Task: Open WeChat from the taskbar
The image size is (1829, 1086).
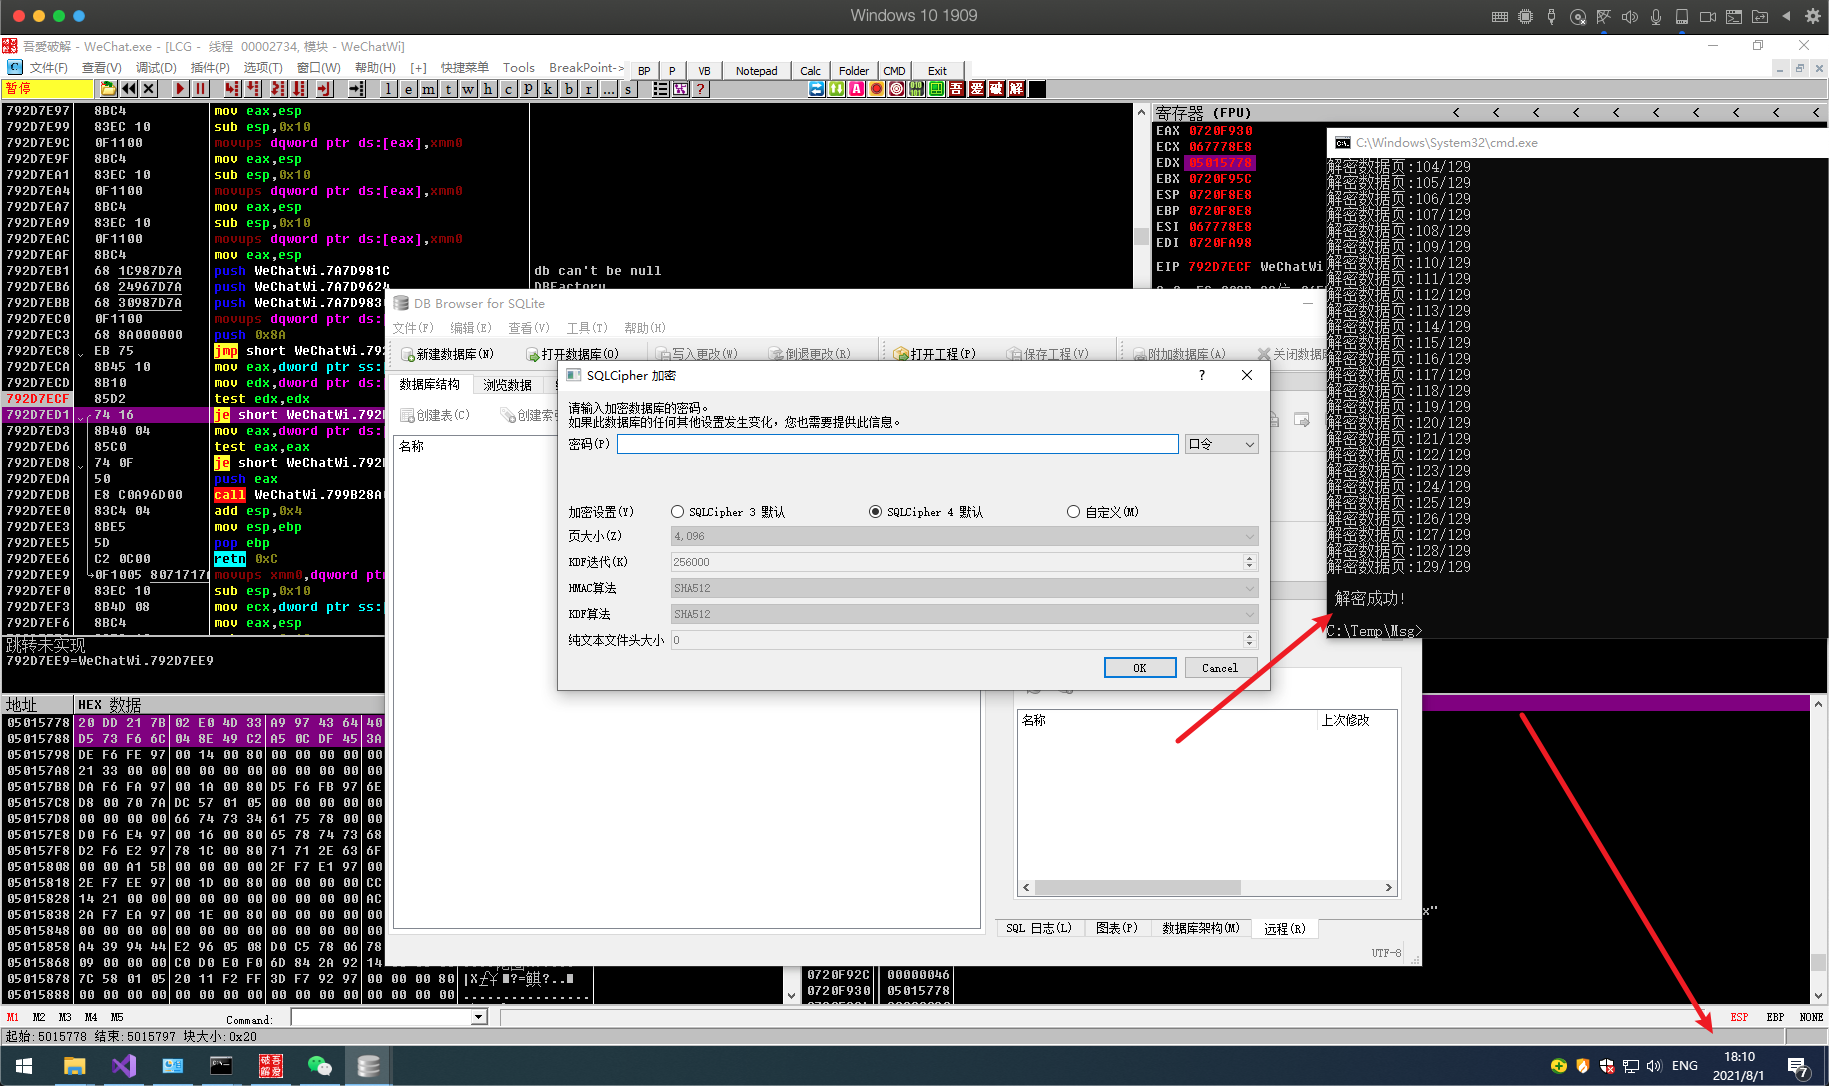Action: point(320,1066)
